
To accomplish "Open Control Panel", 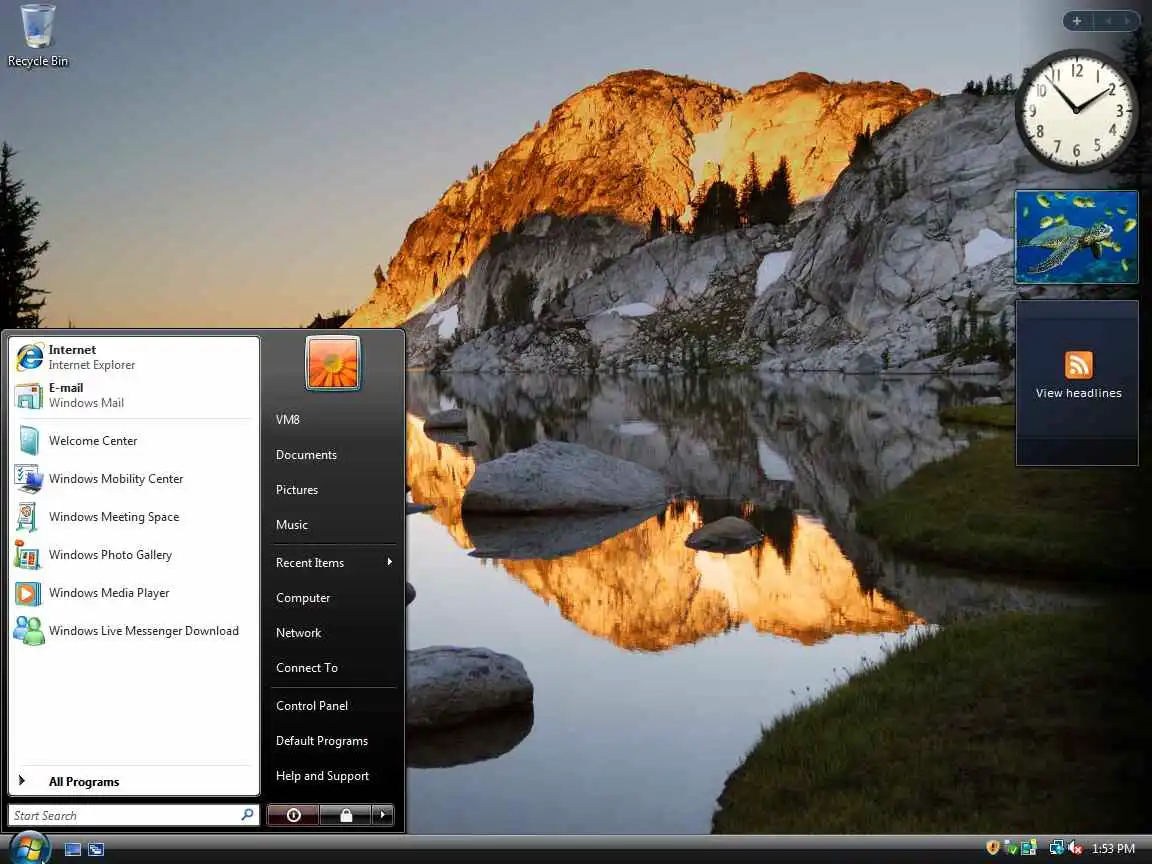I will click(333, 706).
